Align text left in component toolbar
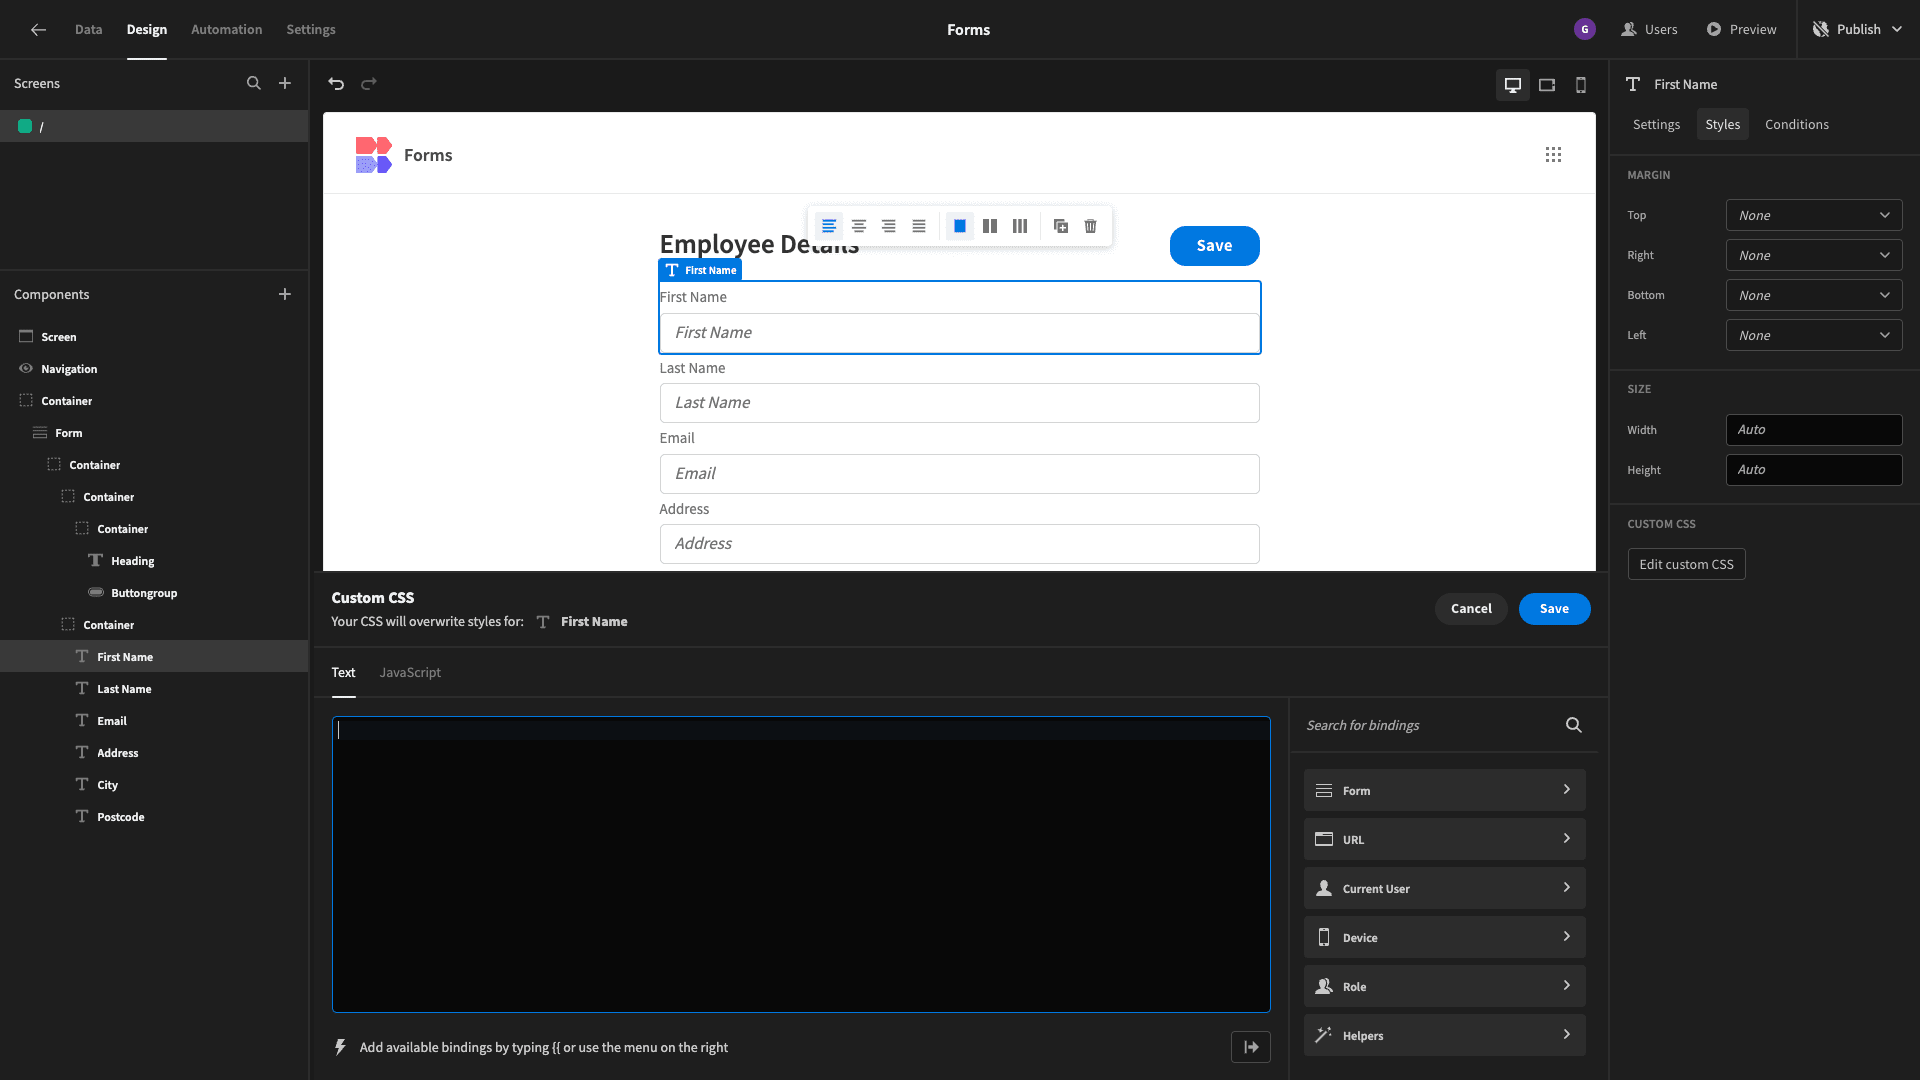This screenshot has width=1920, height=1080. [829, 226]
